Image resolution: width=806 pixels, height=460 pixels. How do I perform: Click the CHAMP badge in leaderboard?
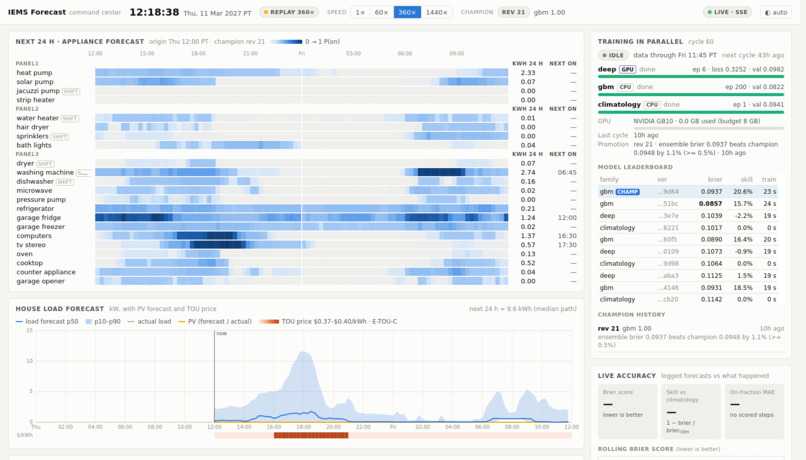tap(628, 192)
